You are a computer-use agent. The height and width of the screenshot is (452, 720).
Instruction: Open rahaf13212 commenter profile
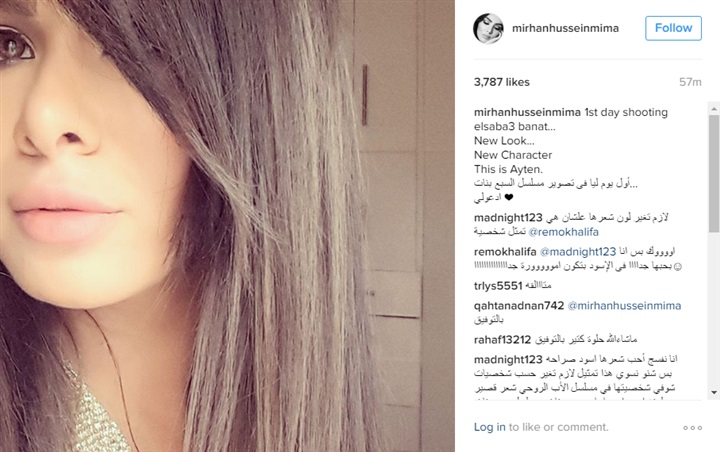502,340
